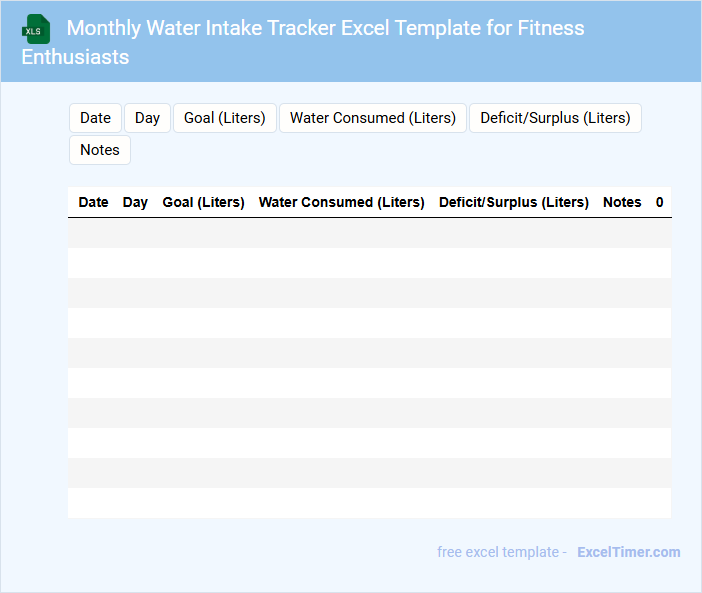Select the Notes tag button

[x=100, y=150]
